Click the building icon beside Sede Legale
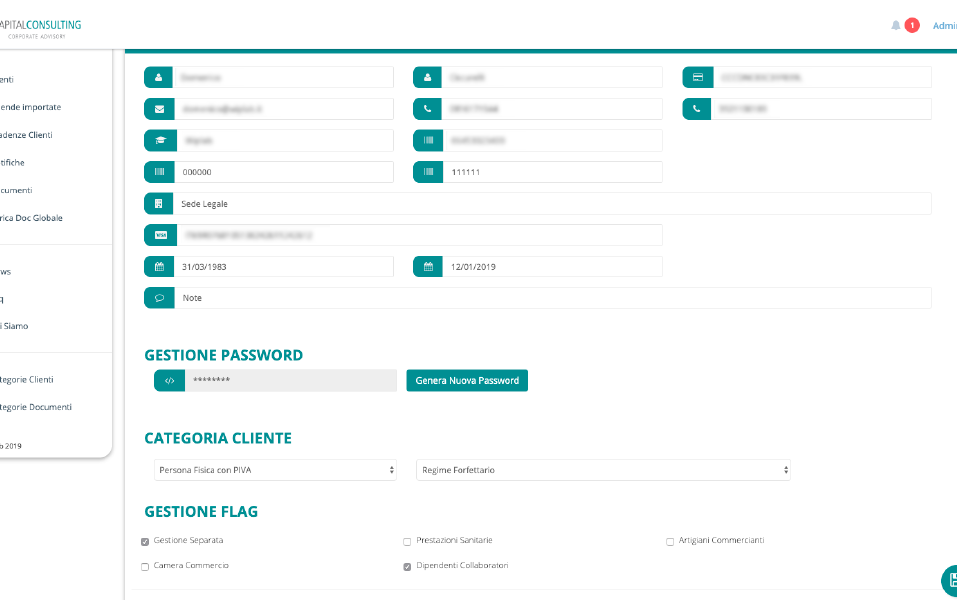Screen dimensions: 957x600 159,204
